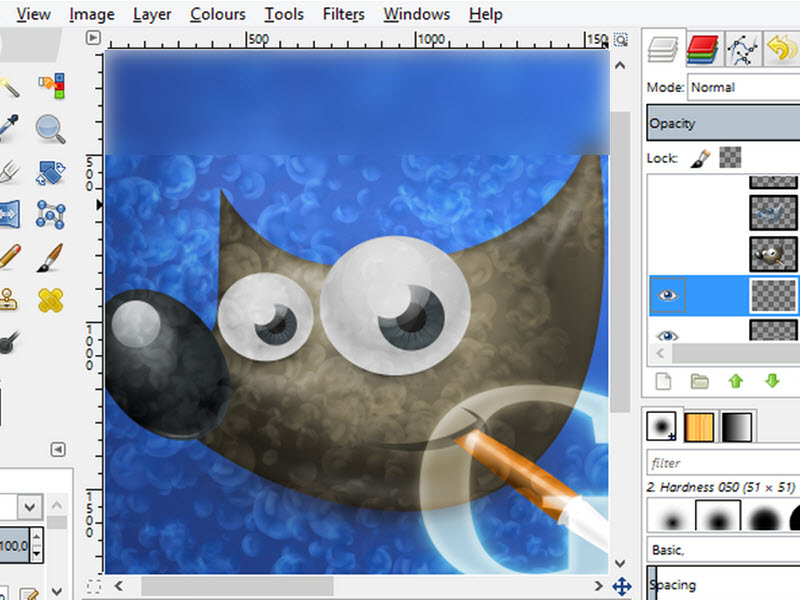This screenshot has height=600, width=800.
Task: Select the Pencil tool
Action: tap(9, 257)
